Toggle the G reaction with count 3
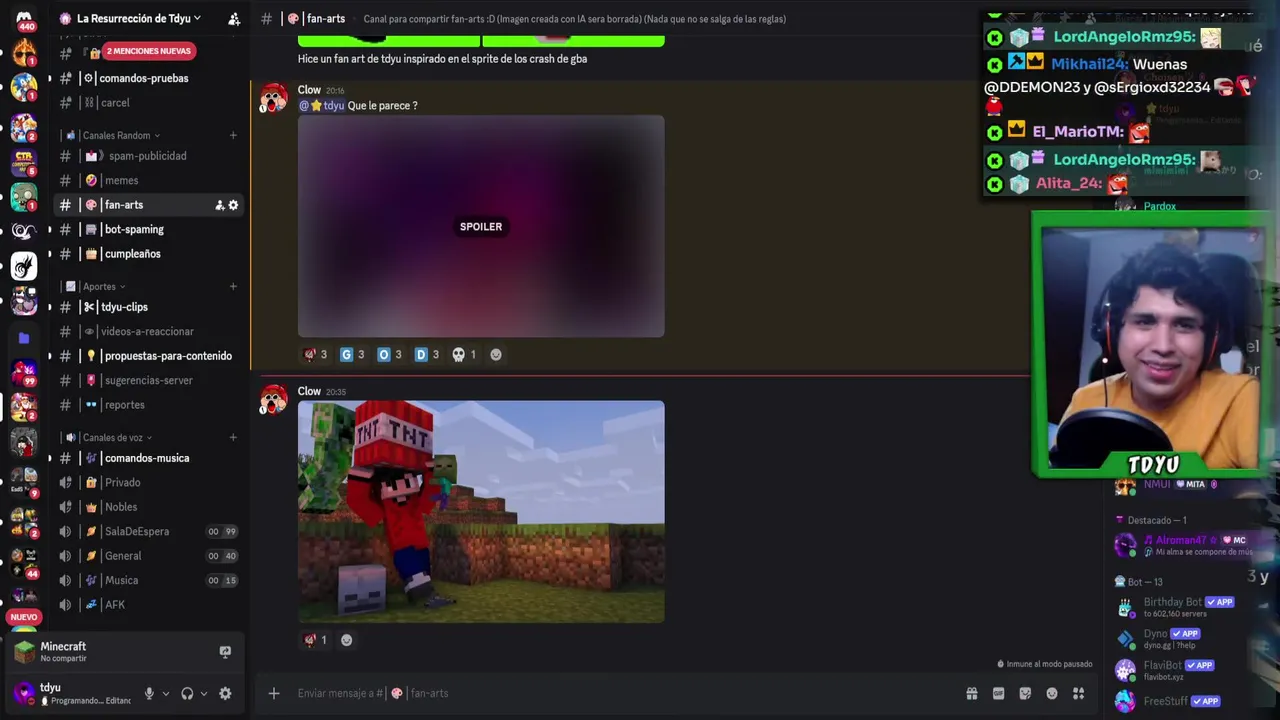 click(x=352, y=354)
